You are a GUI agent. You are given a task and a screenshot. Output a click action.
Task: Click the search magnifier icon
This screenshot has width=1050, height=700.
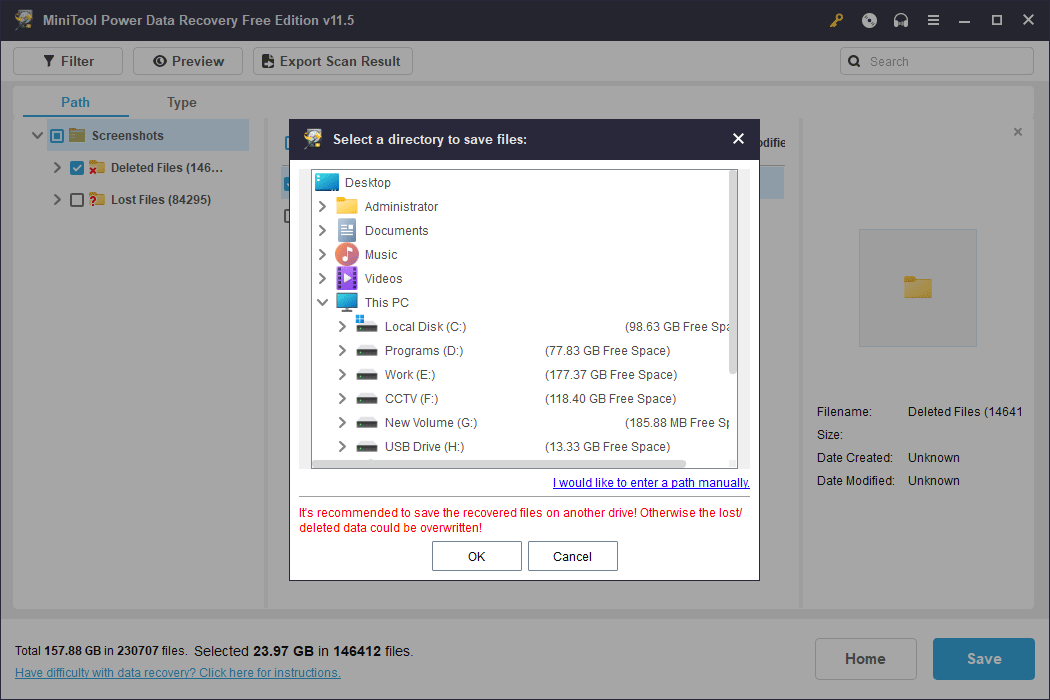854,61
